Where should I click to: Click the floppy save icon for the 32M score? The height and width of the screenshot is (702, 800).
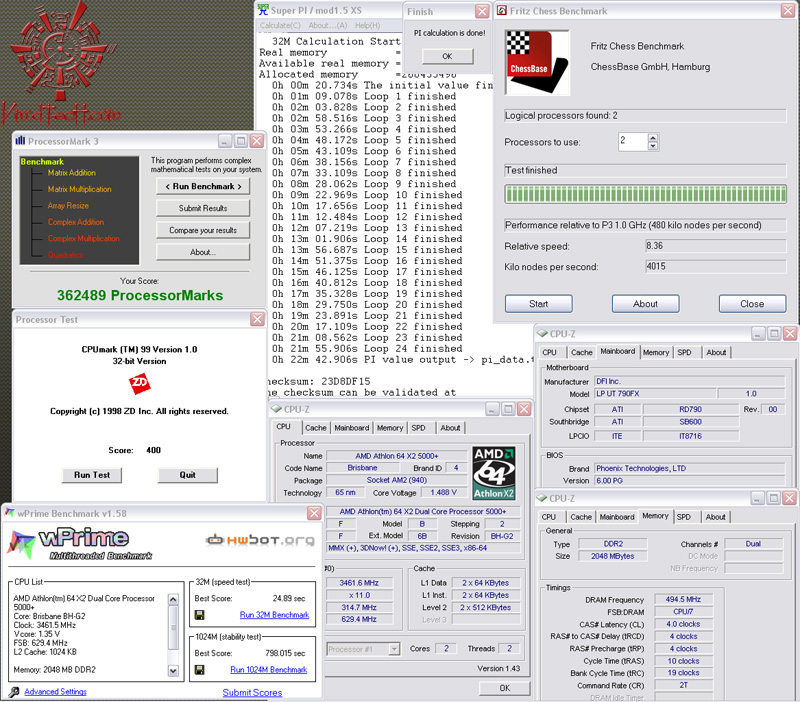(199, 615)
